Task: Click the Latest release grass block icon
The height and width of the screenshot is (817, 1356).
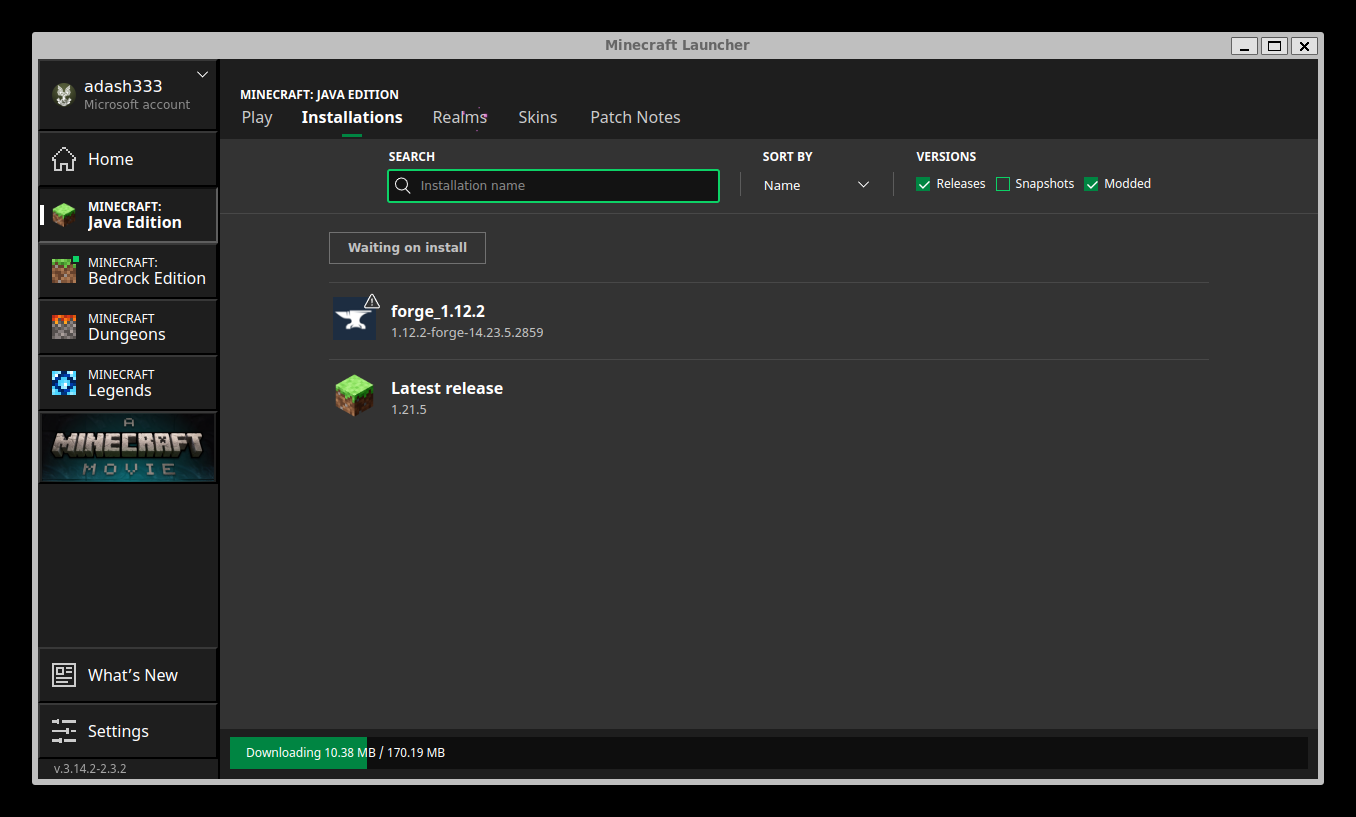Action: tap(354, 396)
